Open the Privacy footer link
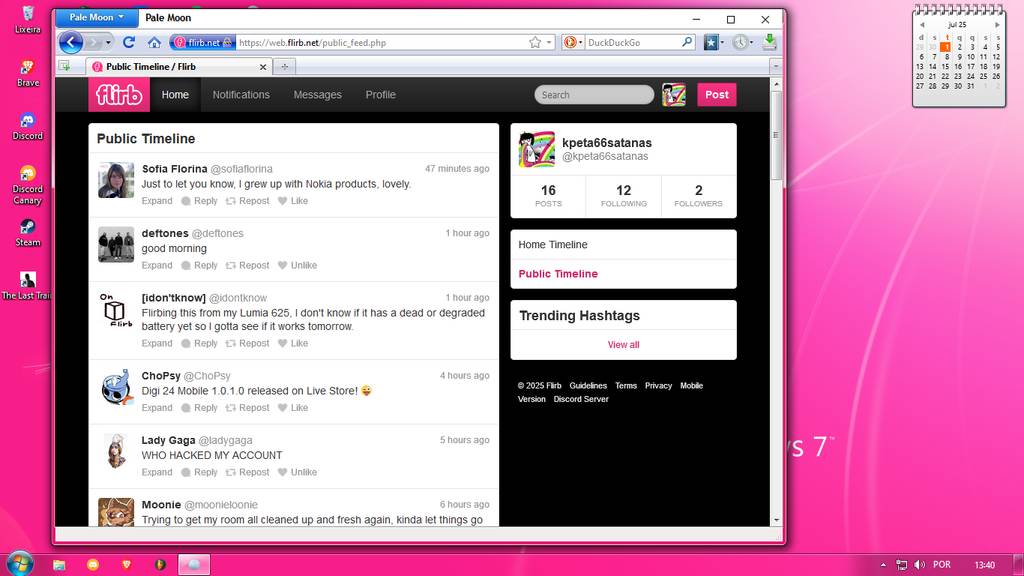The width and height of the screenshot is (1024, 576). [x=658, y=386]
